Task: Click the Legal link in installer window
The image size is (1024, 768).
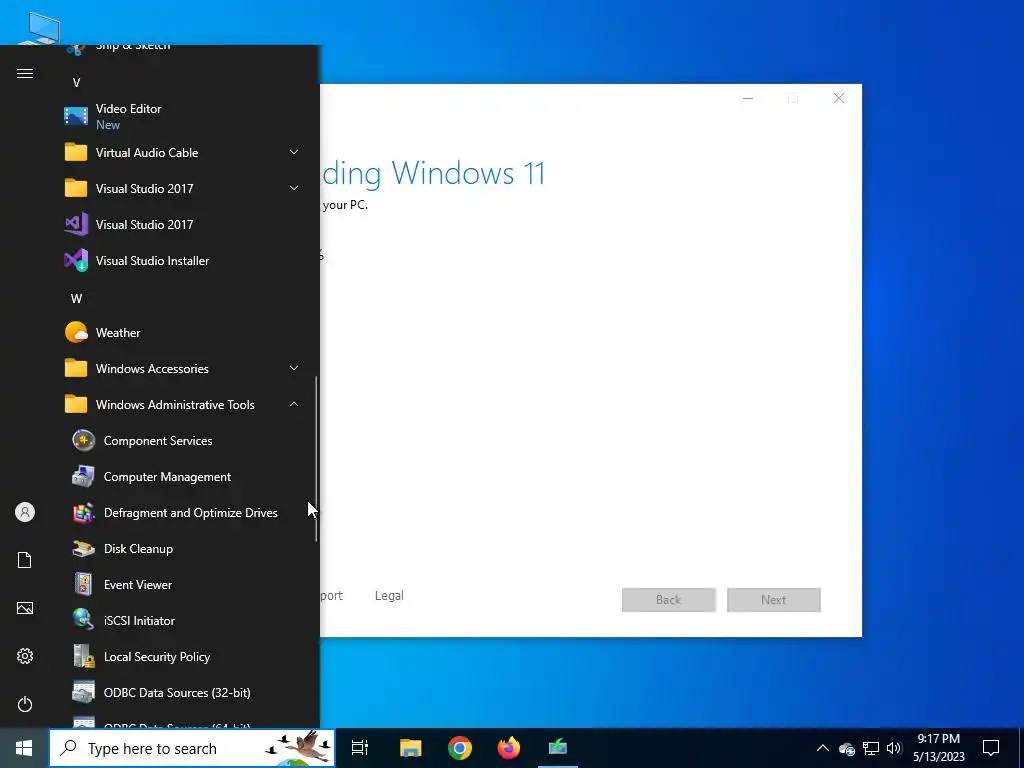Action: tap(389, 596)
